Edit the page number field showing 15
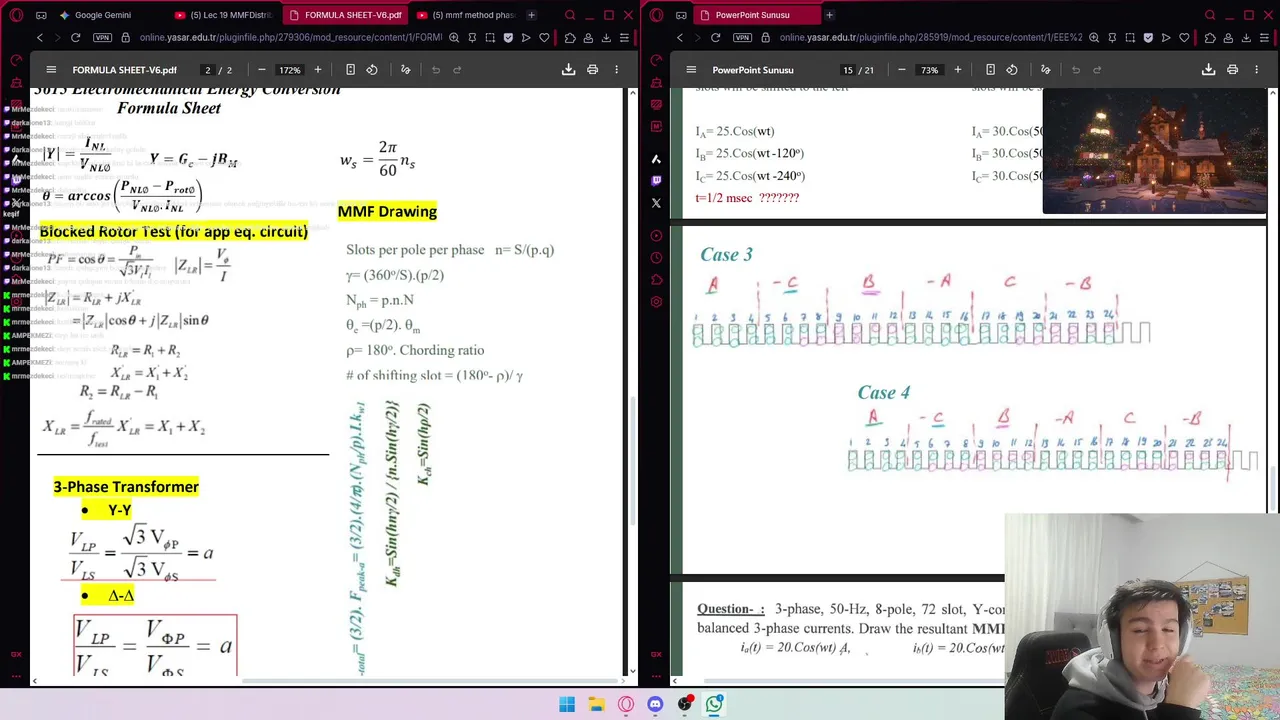Screen dimensions: 1280x720 click(x=848, y=70)
